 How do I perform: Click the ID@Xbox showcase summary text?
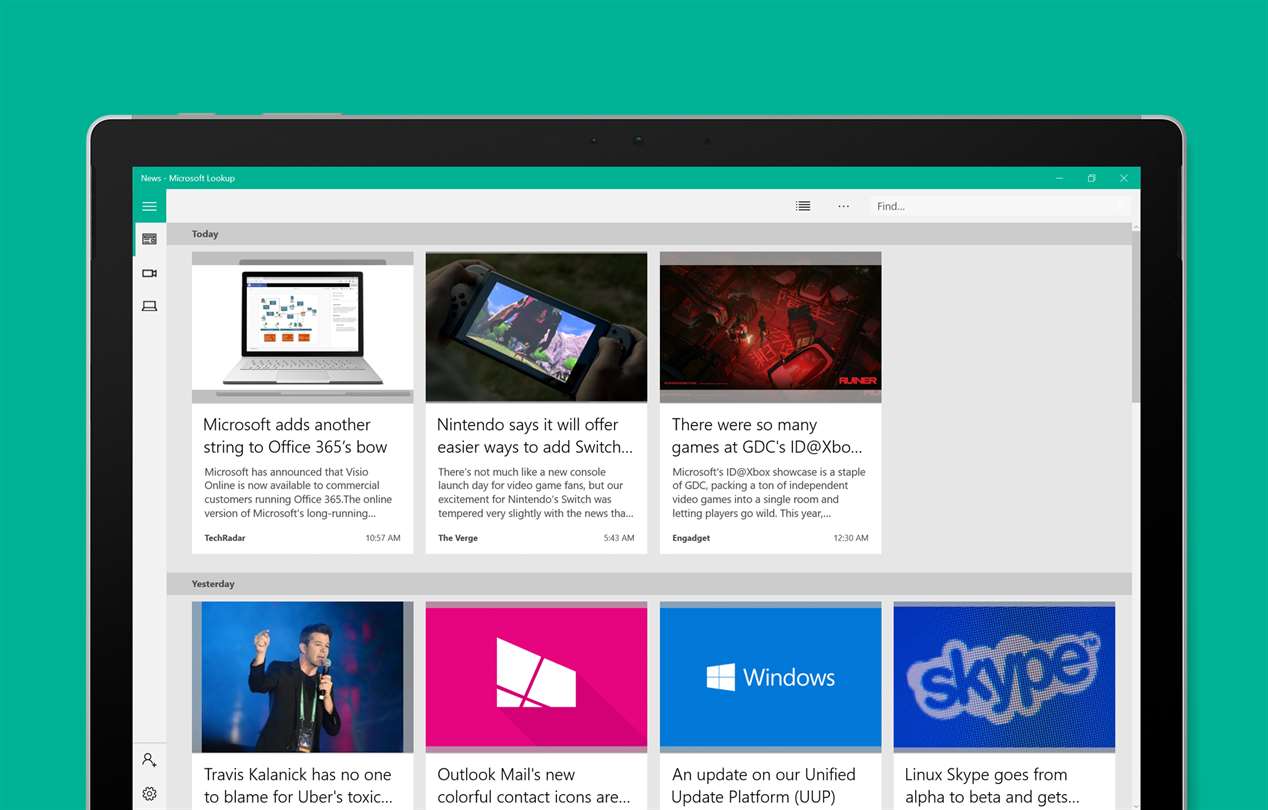click(x=769, y=493)
